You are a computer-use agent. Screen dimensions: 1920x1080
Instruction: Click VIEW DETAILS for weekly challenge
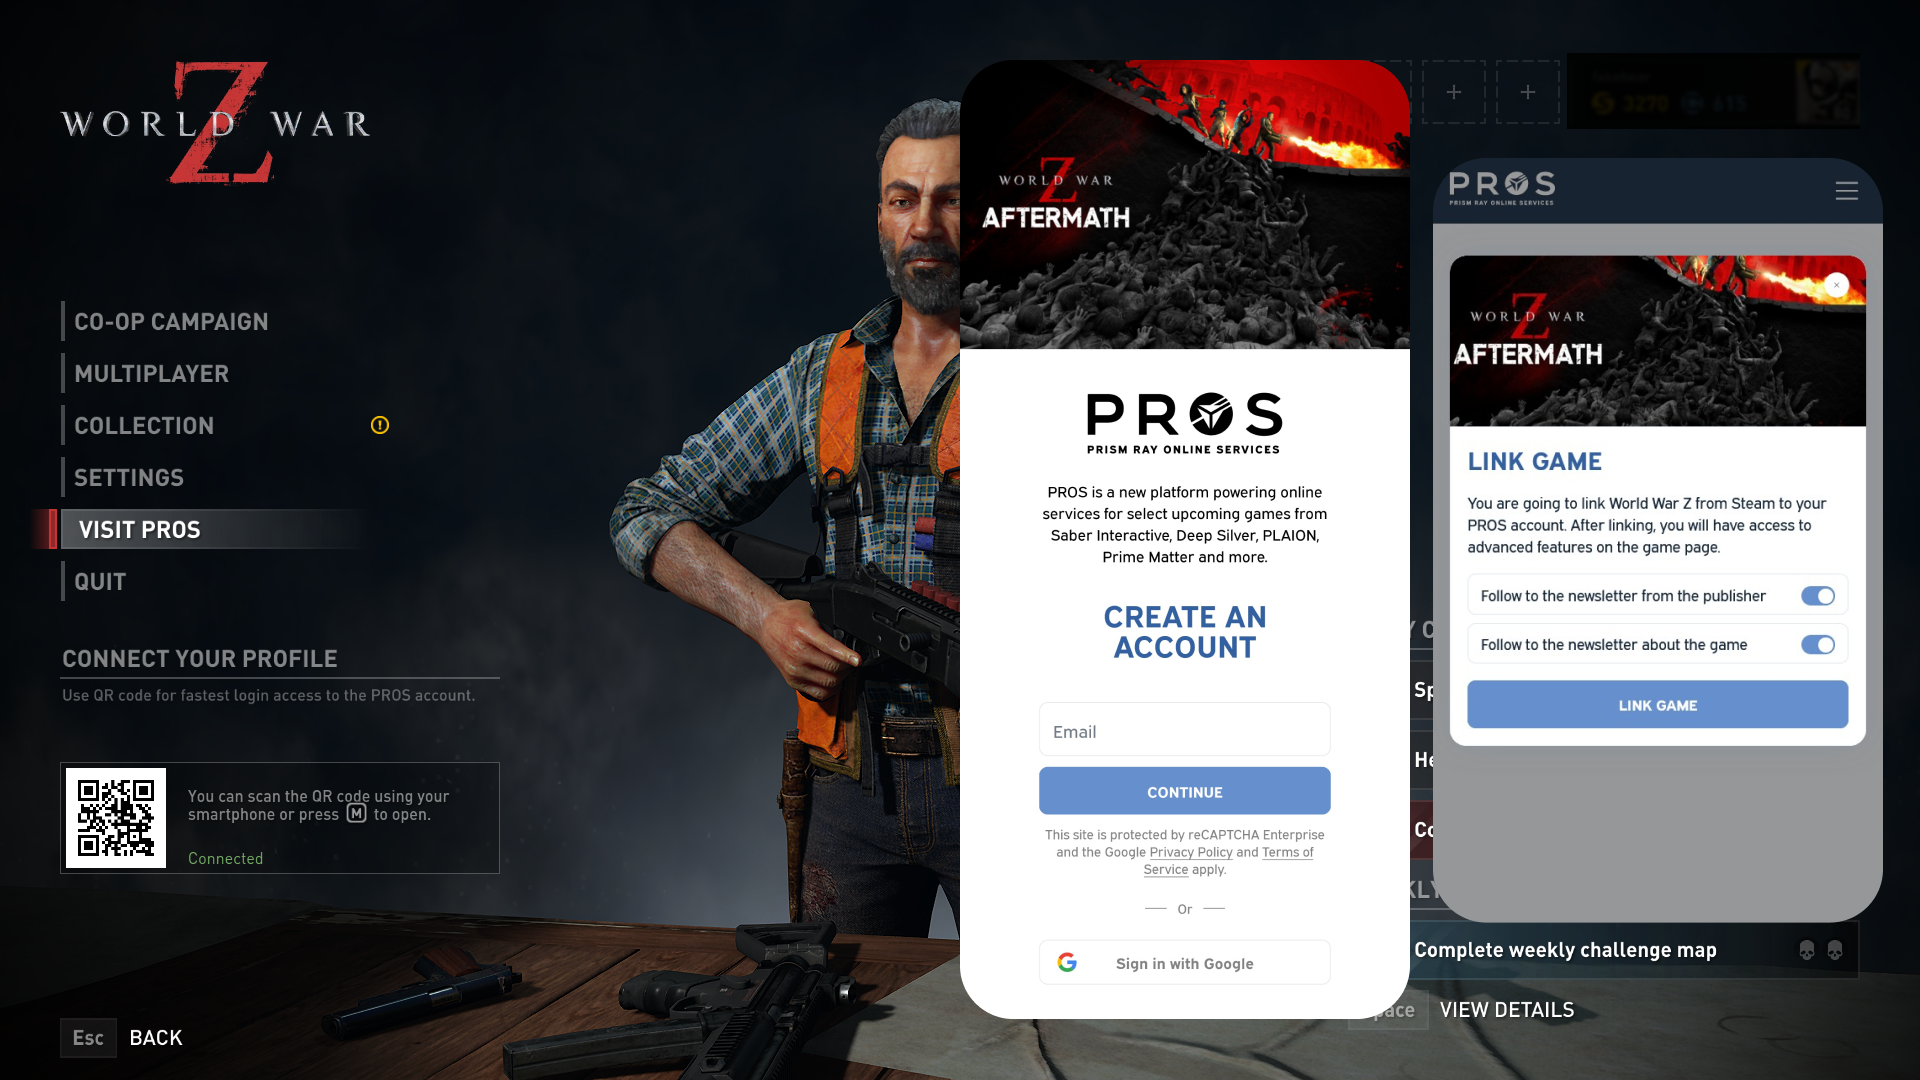coord(1506,1007)
